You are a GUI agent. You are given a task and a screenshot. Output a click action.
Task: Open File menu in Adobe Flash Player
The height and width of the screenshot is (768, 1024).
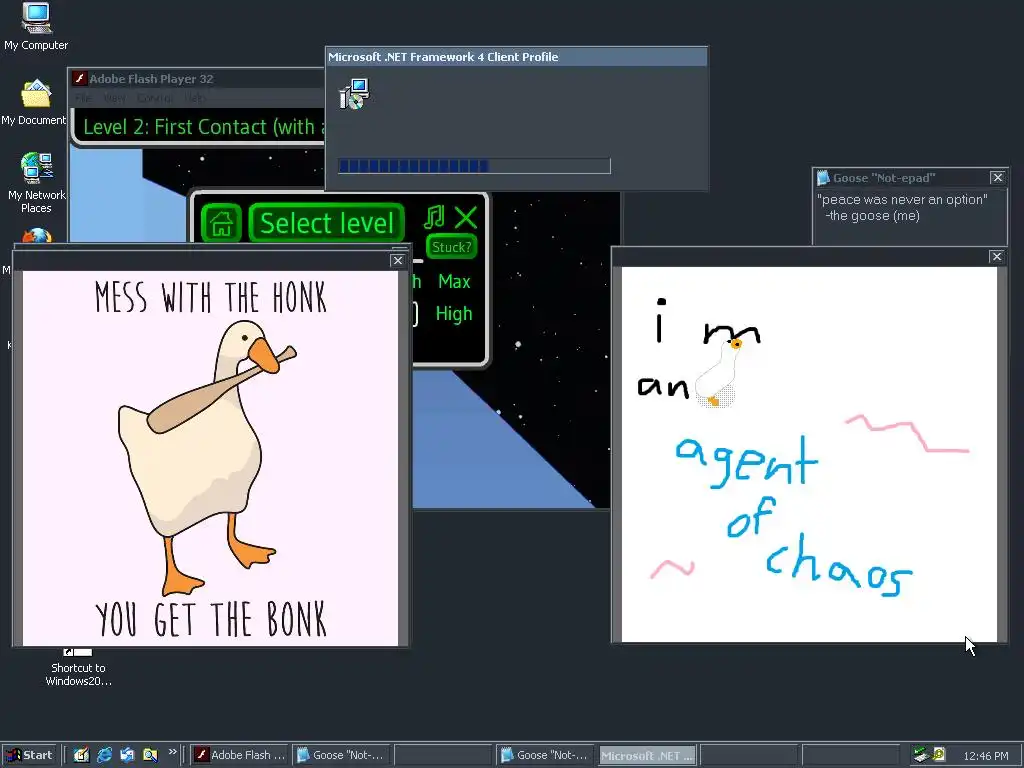tap(84, 99)
